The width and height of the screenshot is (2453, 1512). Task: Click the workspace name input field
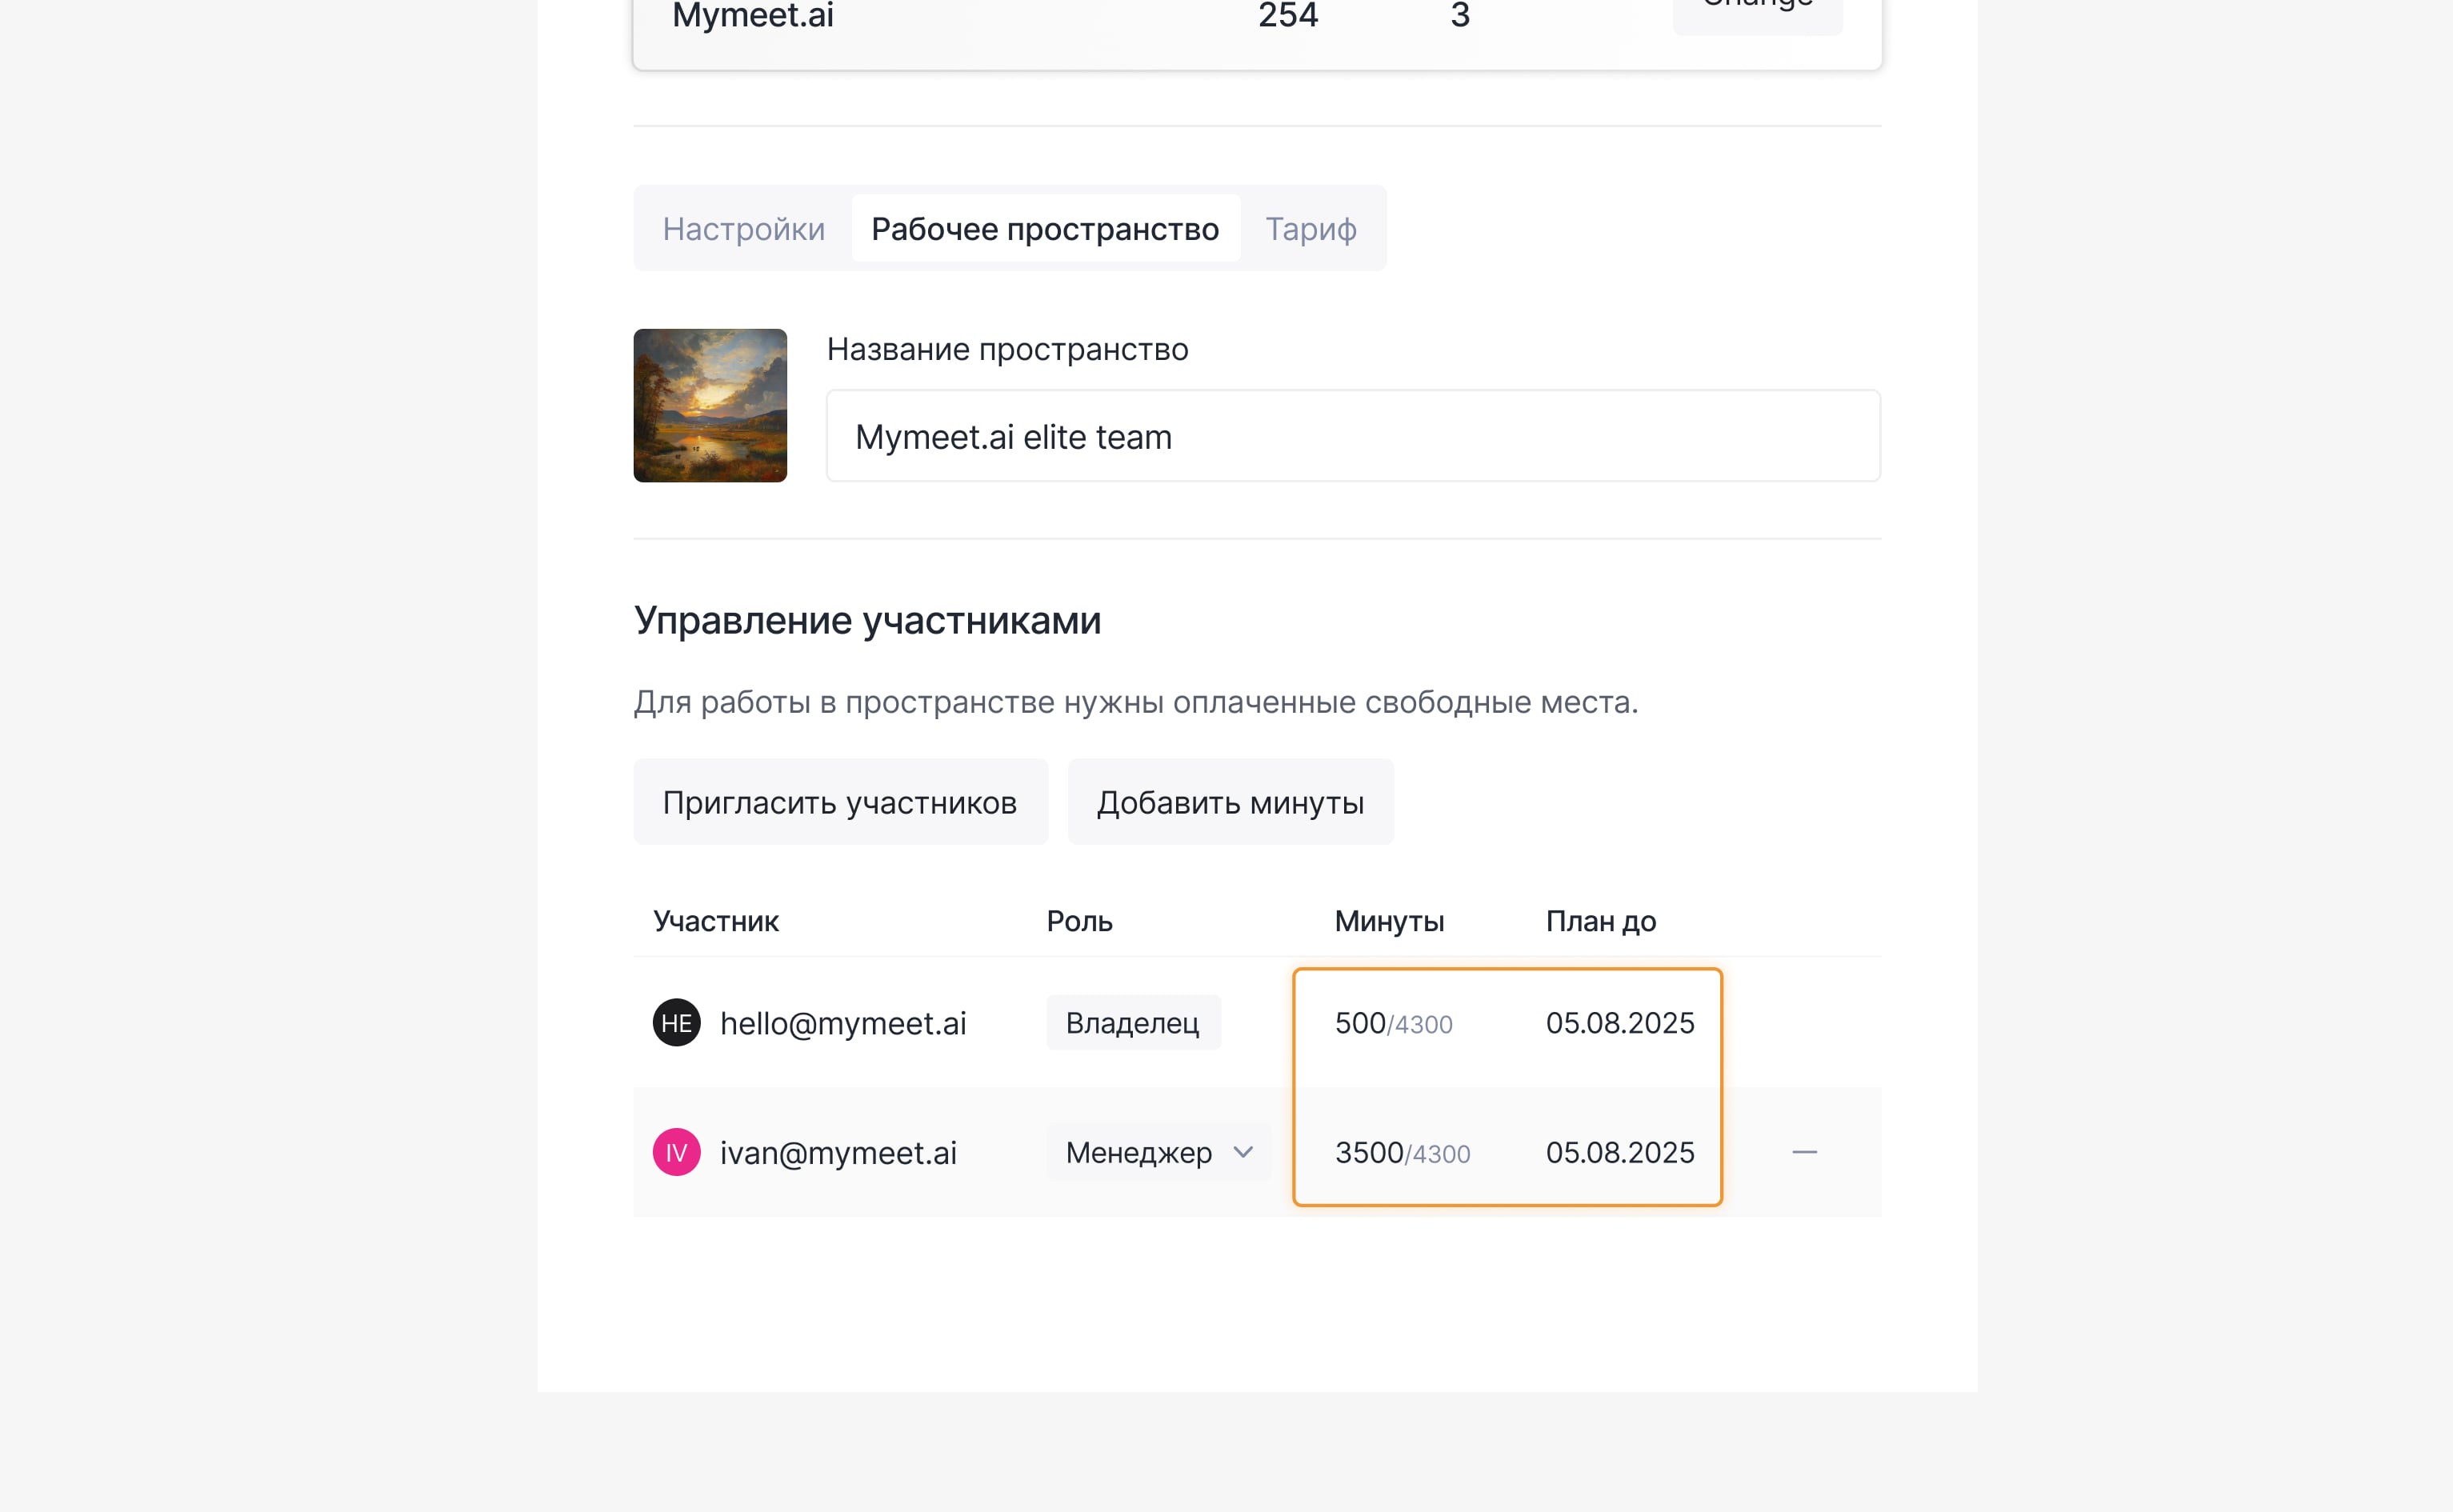click(x=1352, y=436)
